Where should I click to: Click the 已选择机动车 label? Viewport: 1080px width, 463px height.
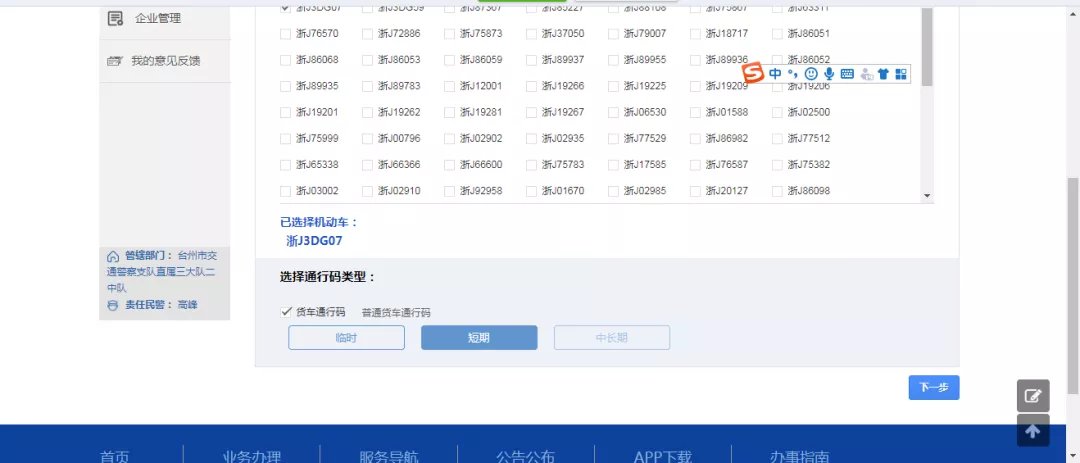319,223
